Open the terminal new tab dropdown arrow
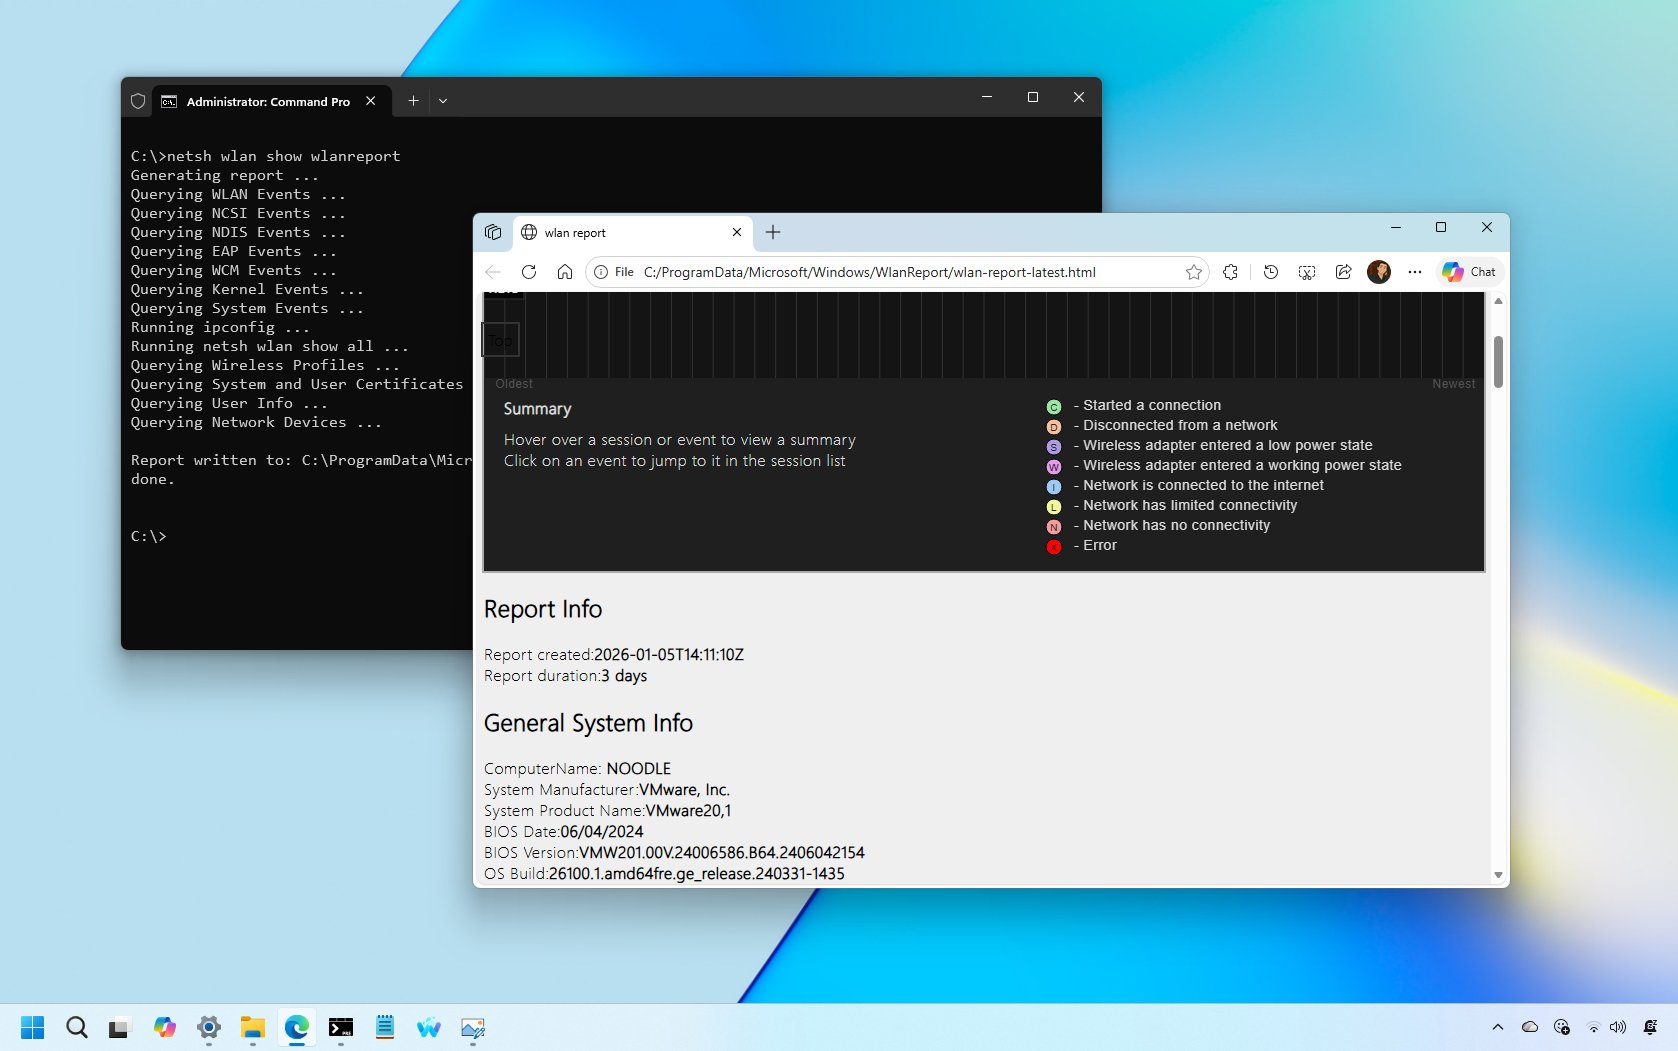 443,100
